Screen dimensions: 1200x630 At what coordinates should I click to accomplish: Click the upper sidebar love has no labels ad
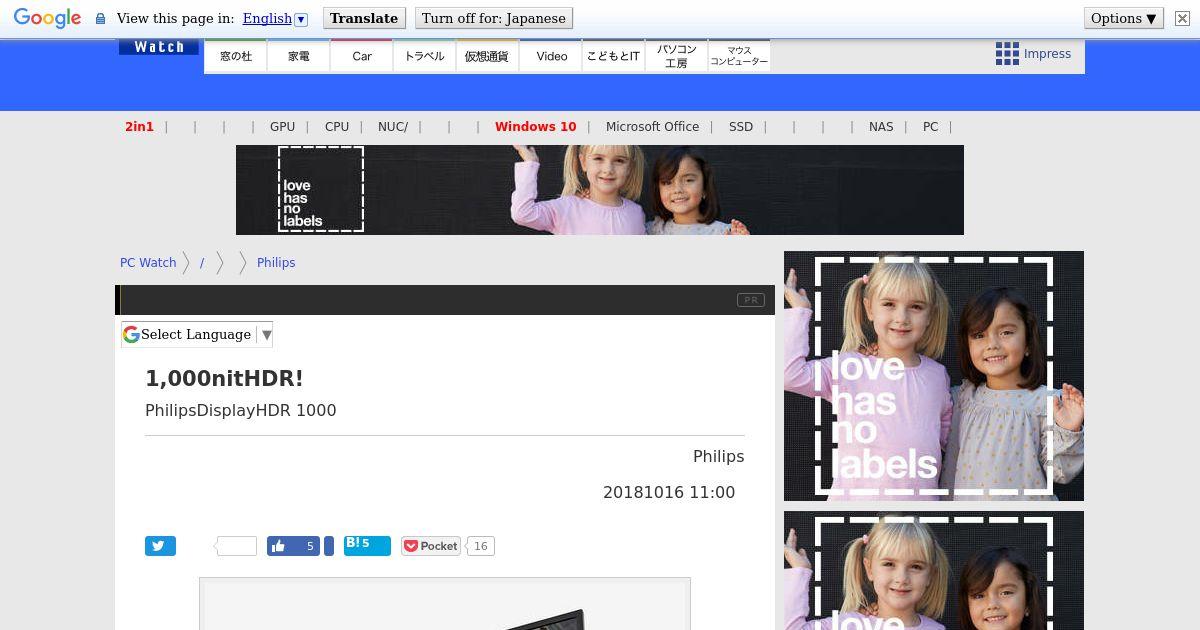pyautogui.click(x=934, y=376)
